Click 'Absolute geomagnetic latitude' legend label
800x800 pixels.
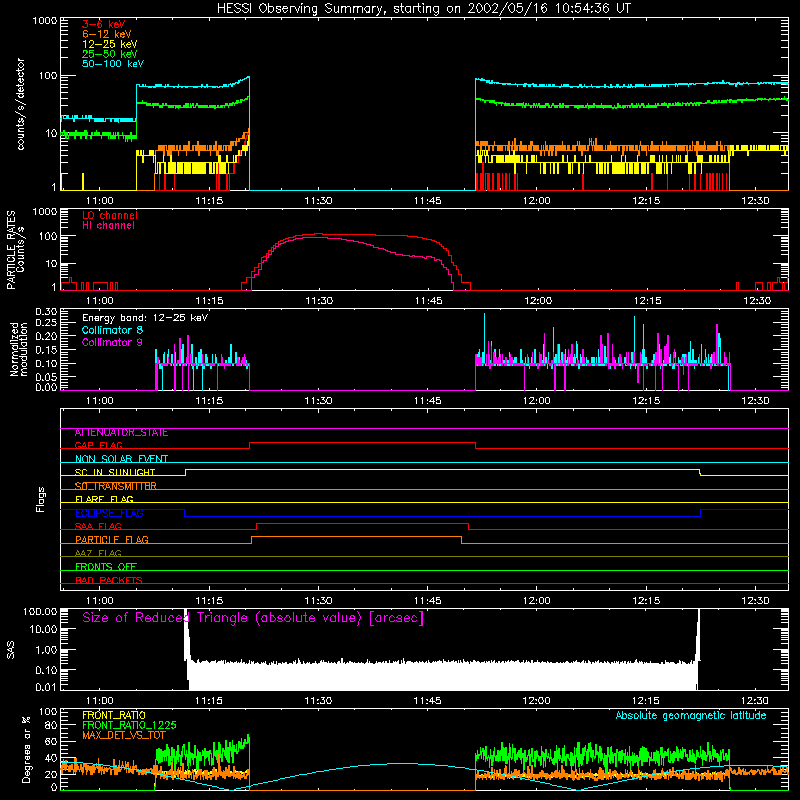[x=691, y=716]
